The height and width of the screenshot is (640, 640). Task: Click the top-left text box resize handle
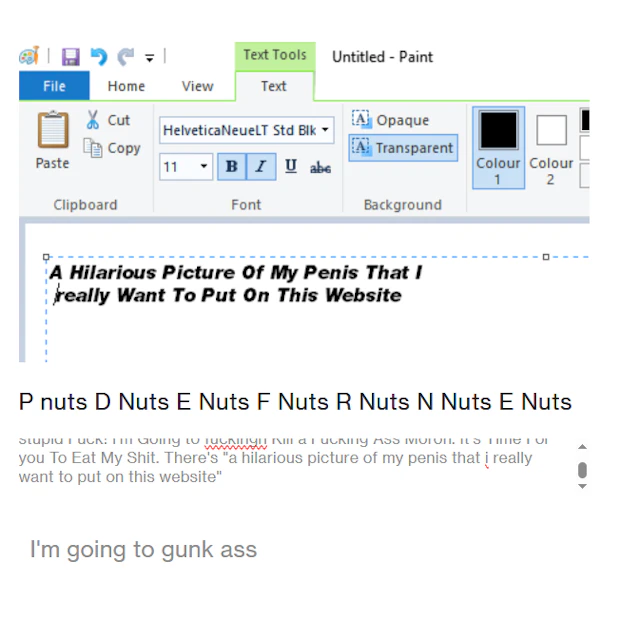(x=46, y=257)
